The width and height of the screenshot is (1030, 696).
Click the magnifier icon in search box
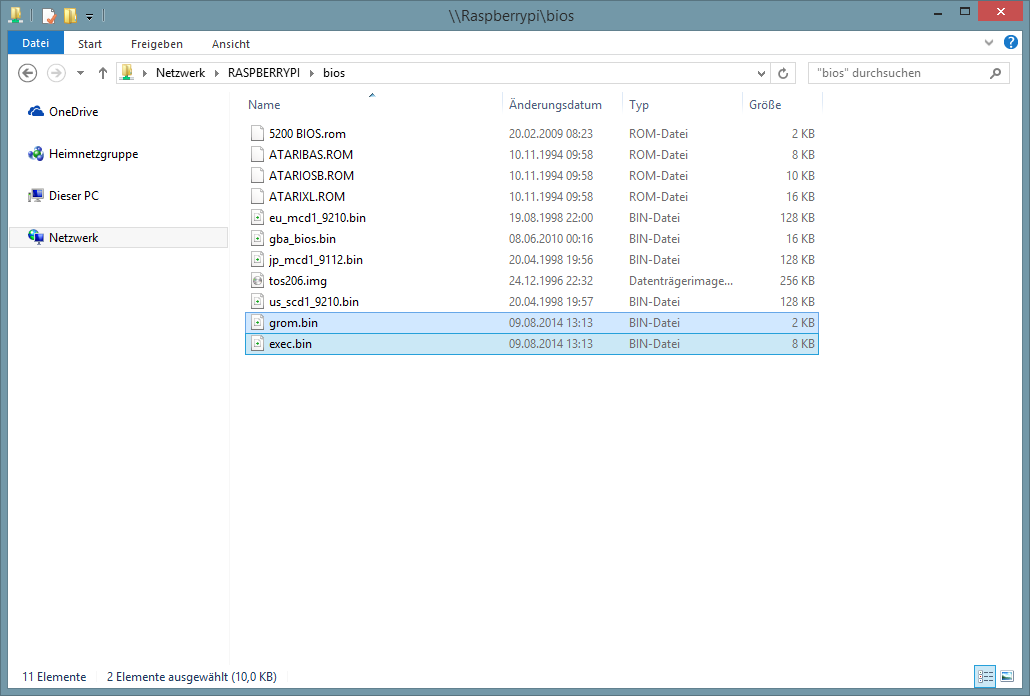pyautogui.click(x=995, y=73)
